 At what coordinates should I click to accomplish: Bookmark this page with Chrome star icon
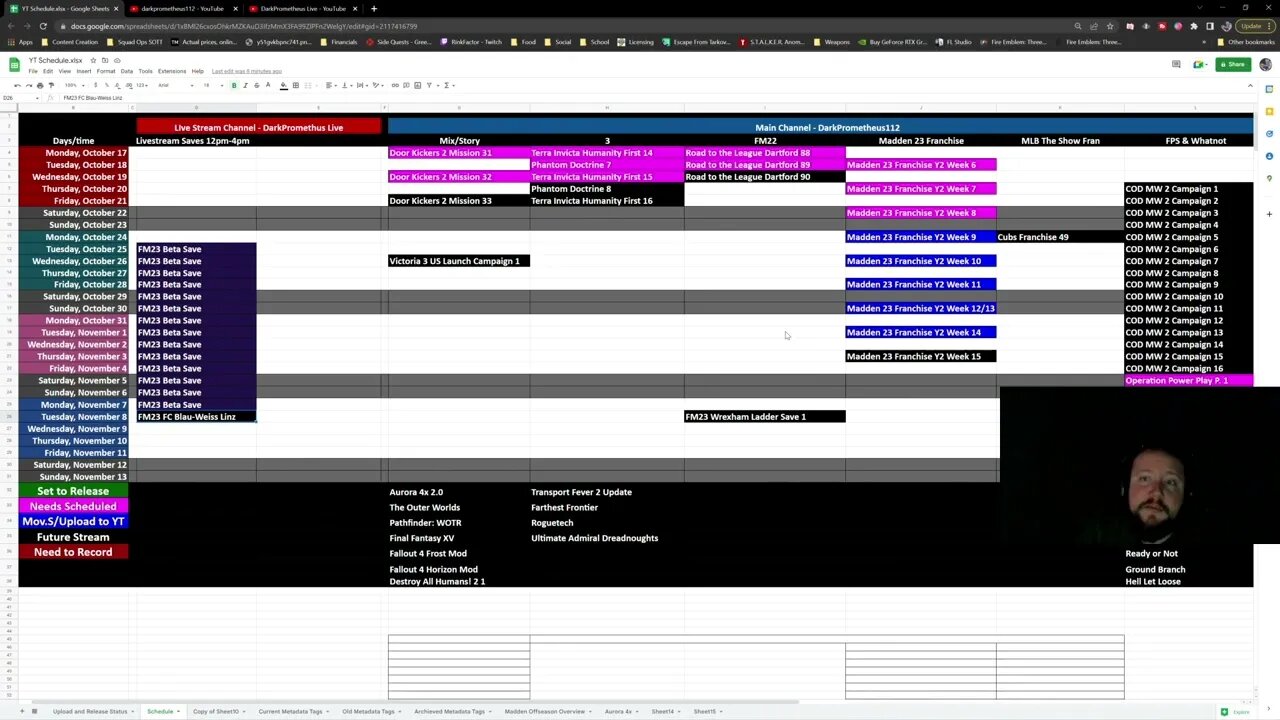coord(1110,26)
